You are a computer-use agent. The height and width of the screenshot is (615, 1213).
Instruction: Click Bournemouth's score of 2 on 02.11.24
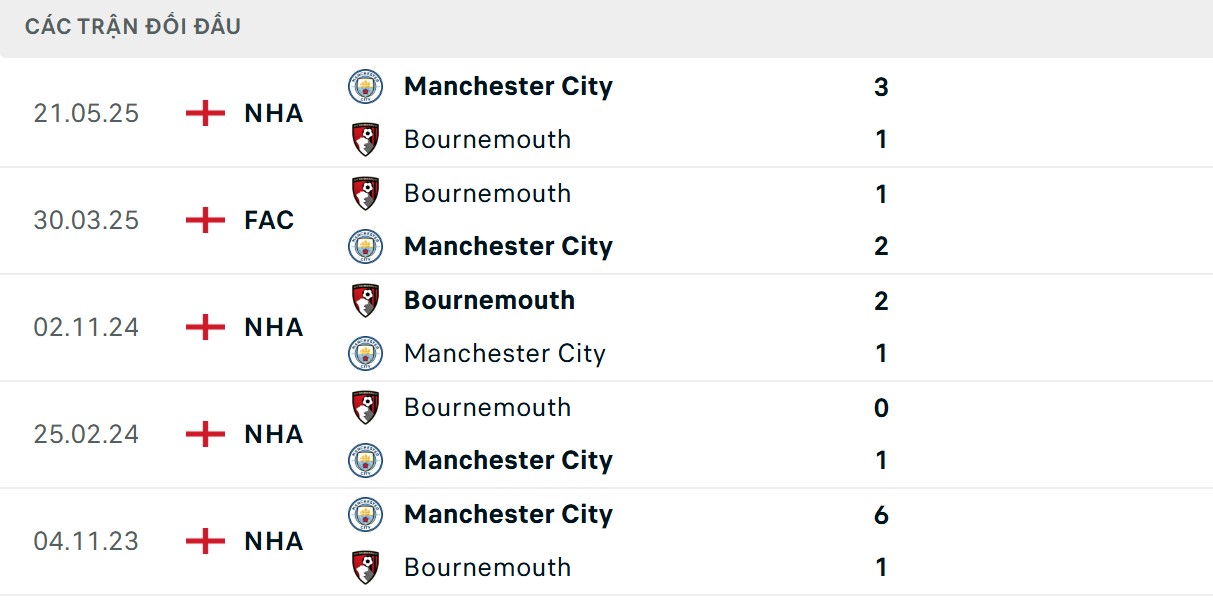pyautogui.click(x=880, y=300)
